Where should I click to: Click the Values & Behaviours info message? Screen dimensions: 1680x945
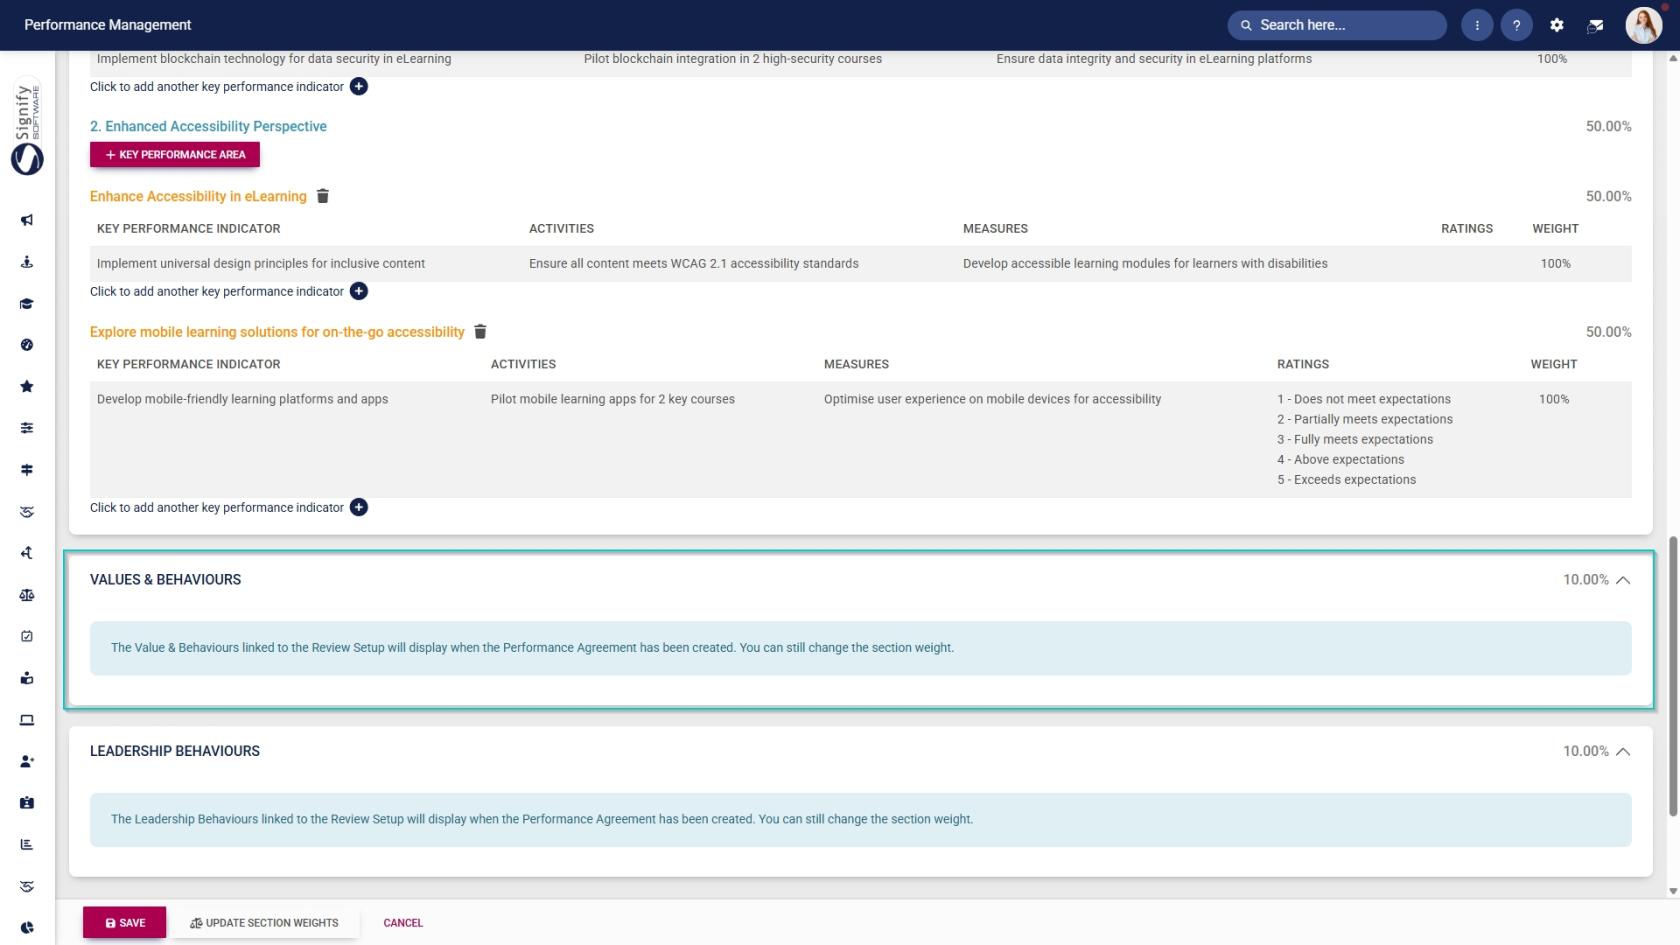[x=860, y=648]
